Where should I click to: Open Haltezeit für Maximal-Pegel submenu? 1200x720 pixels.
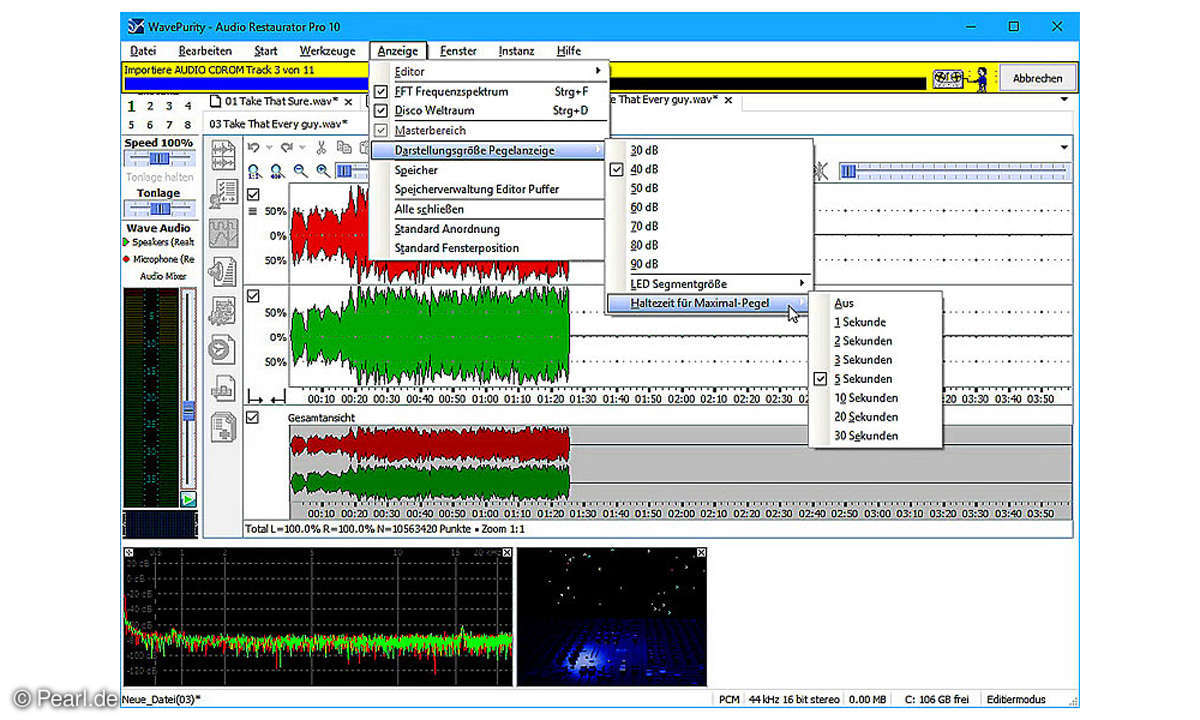[x=709, y=303]
